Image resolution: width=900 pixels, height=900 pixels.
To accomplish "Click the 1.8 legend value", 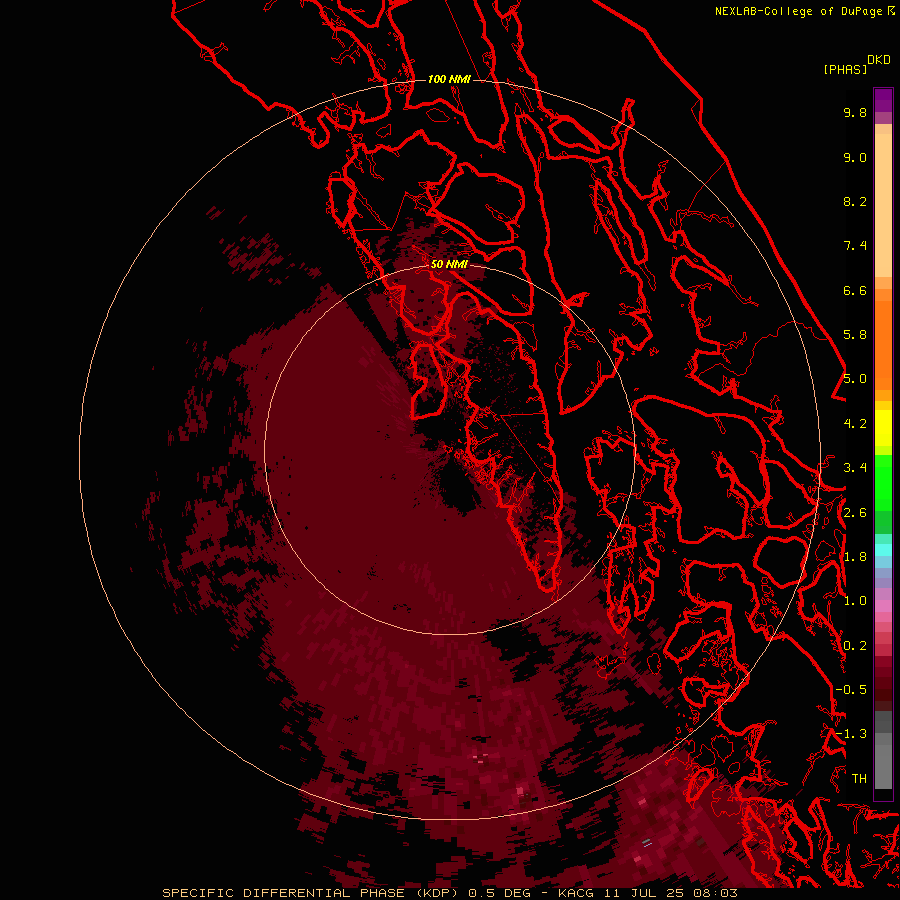I will (855, 557).
